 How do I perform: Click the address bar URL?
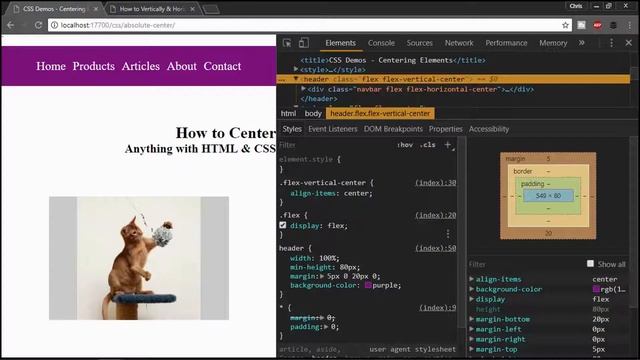click(118, 25)
